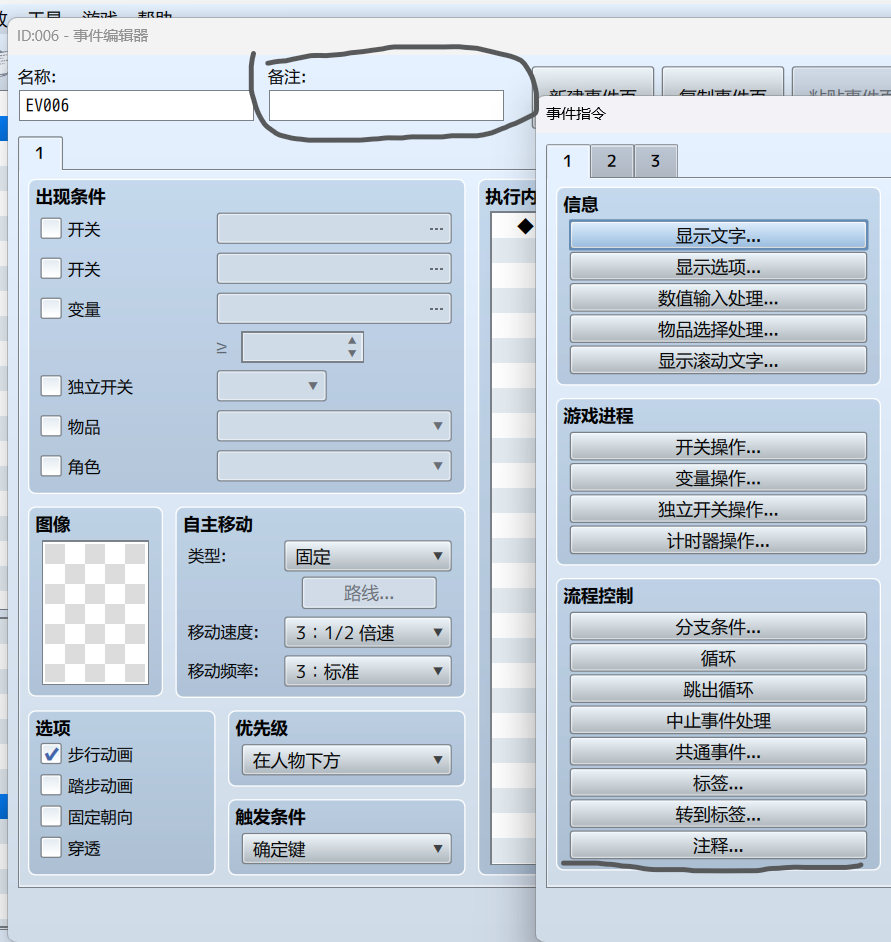Uncheck the 步行动画 option

pos(51,754)
